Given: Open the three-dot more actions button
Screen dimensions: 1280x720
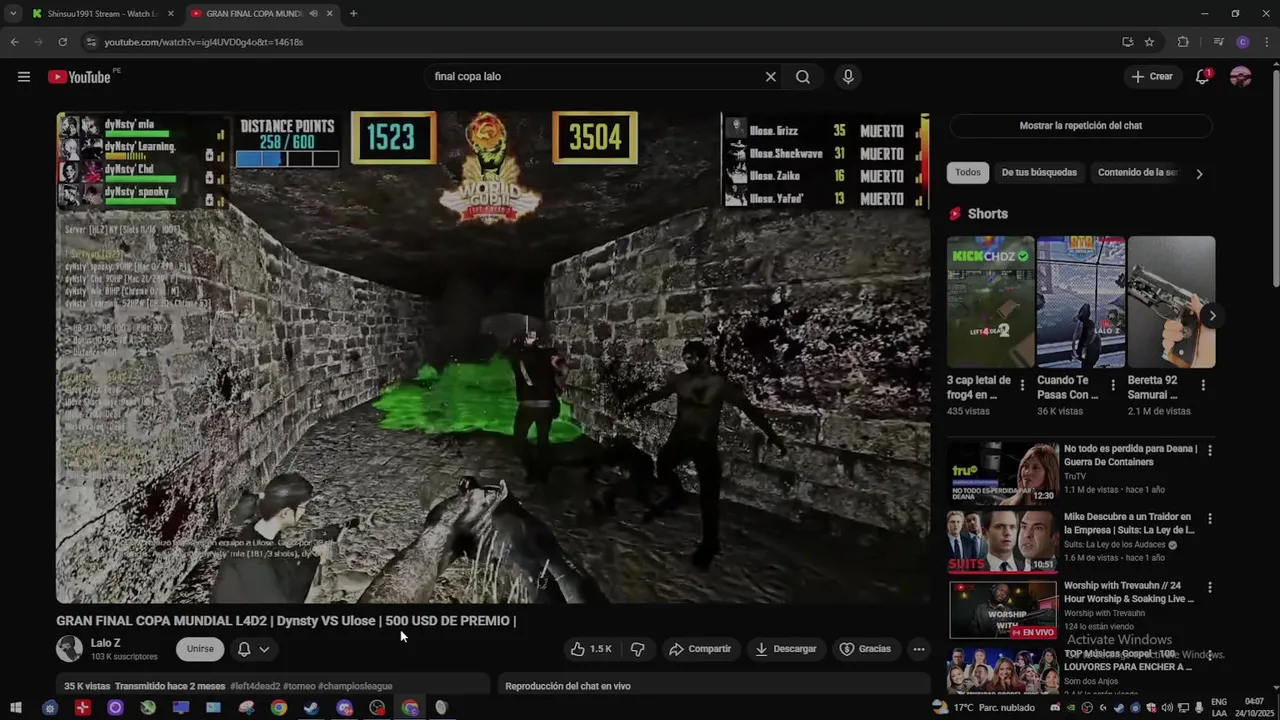Looking at the screenshot, I should (919, 649).
